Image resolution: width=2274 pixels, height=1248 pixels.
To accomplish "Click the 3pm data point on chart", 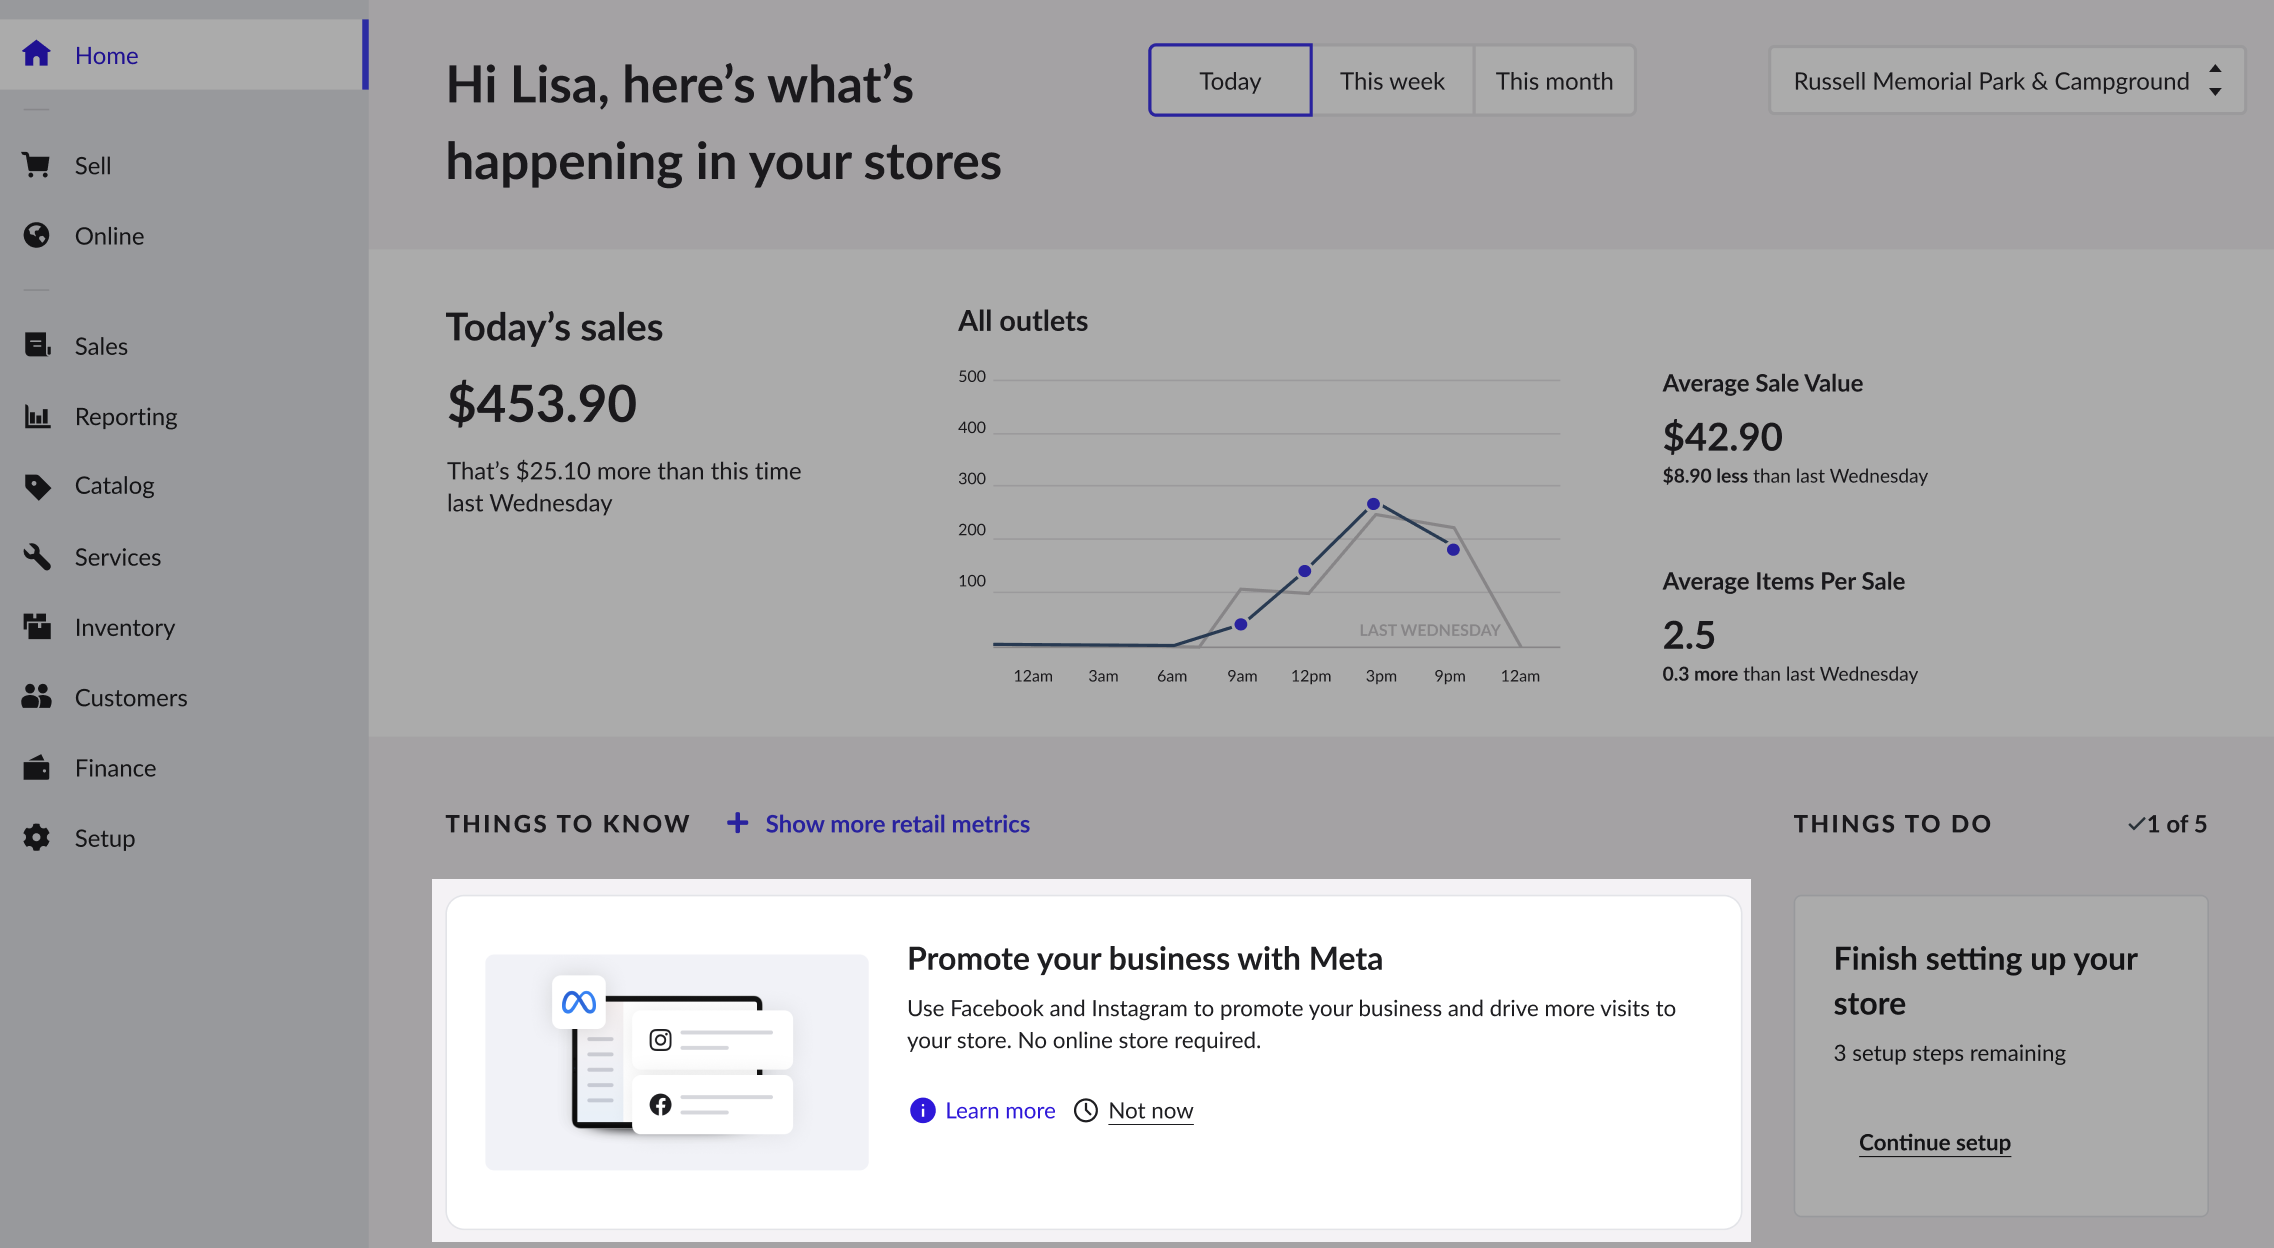I will pos(1373,504).
